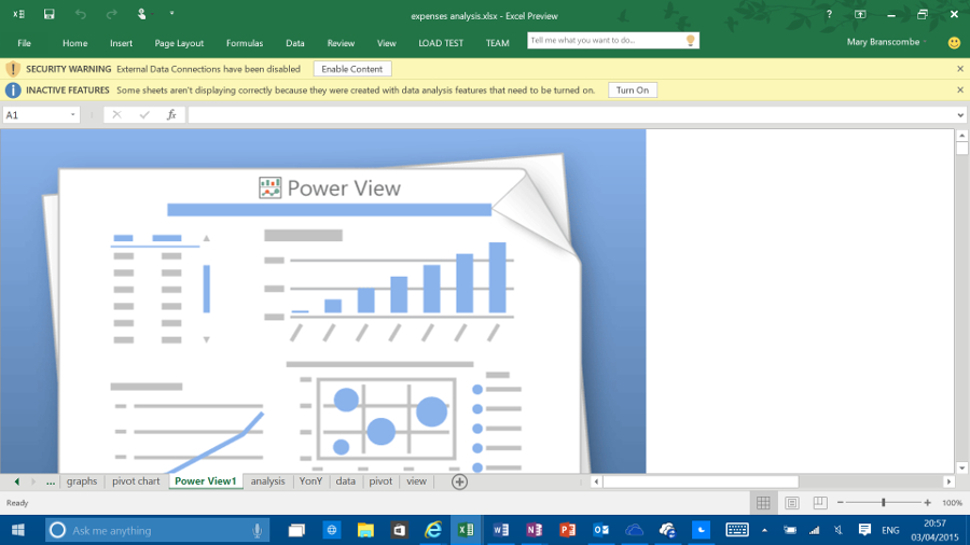Click the Inactive Features info icon
Screen dimensions: 970x545
coord(13,90)
